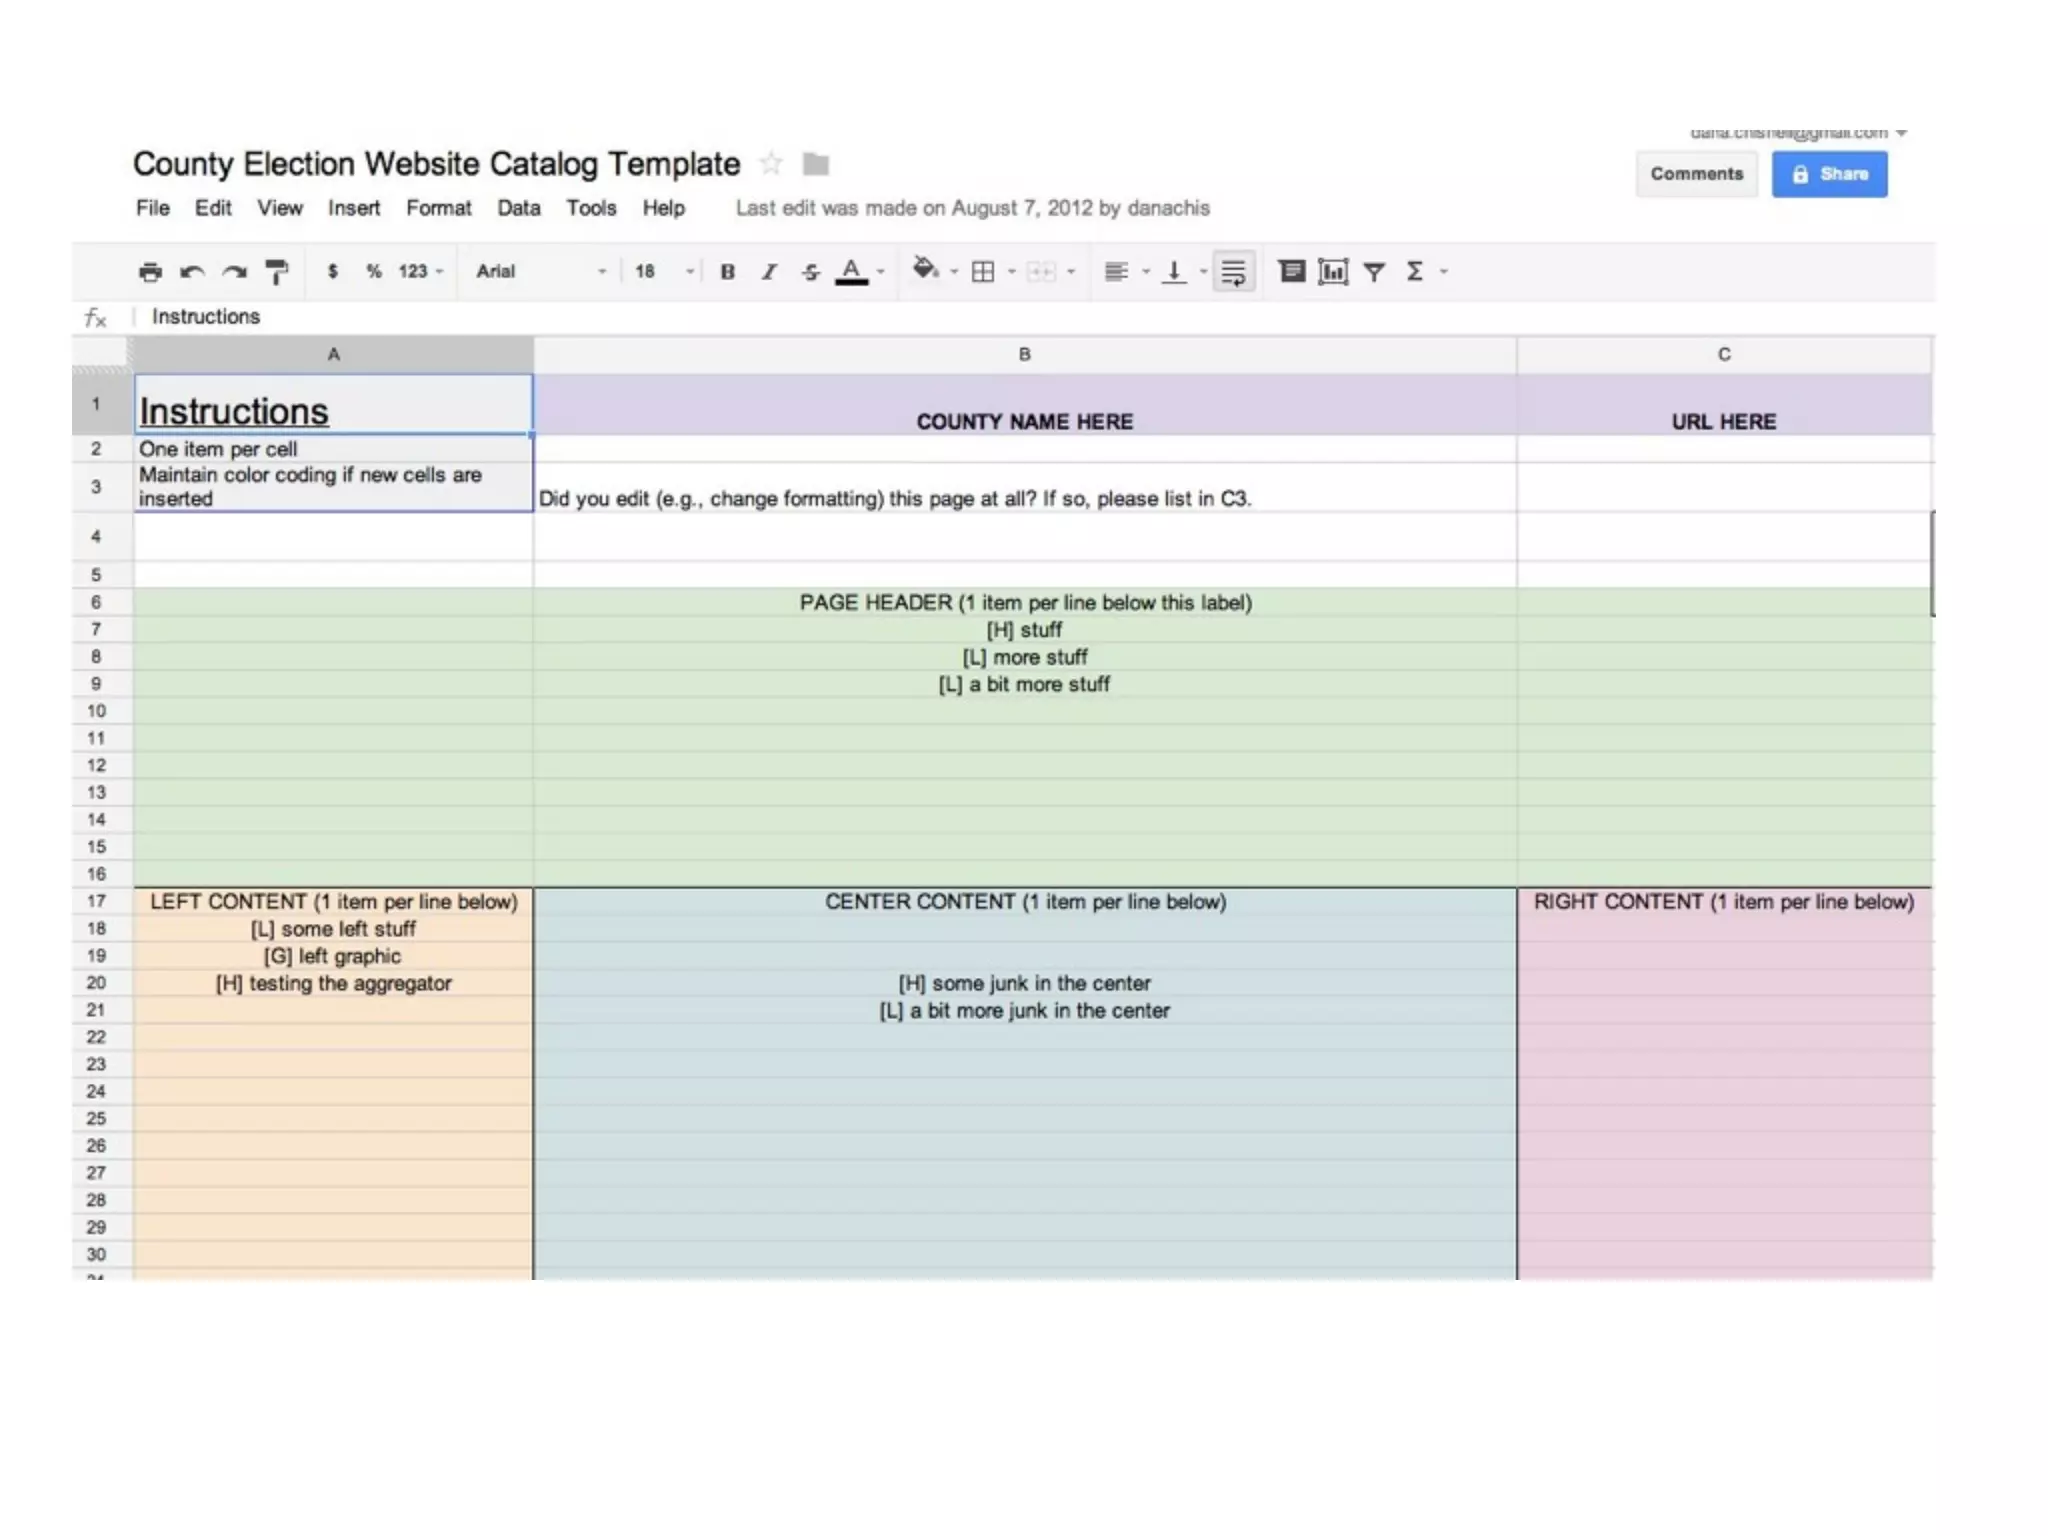Image resolution: width=2048 pixels, height=1536 pixels.
Task: Star the County Election Website document
Action: tap(771, 163)
